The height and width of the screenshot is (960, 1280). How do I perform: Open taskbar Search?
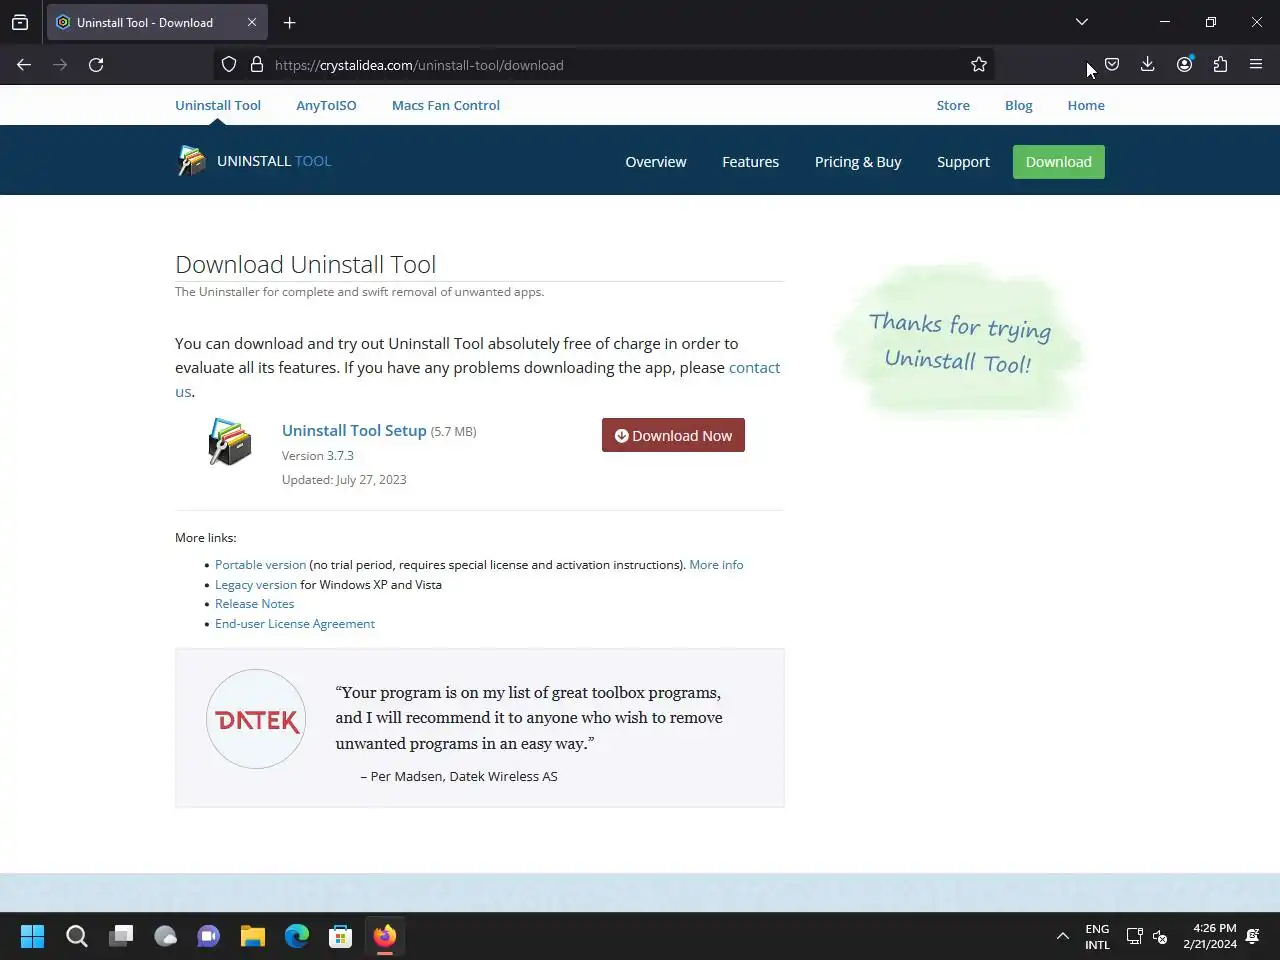[77, 936]
